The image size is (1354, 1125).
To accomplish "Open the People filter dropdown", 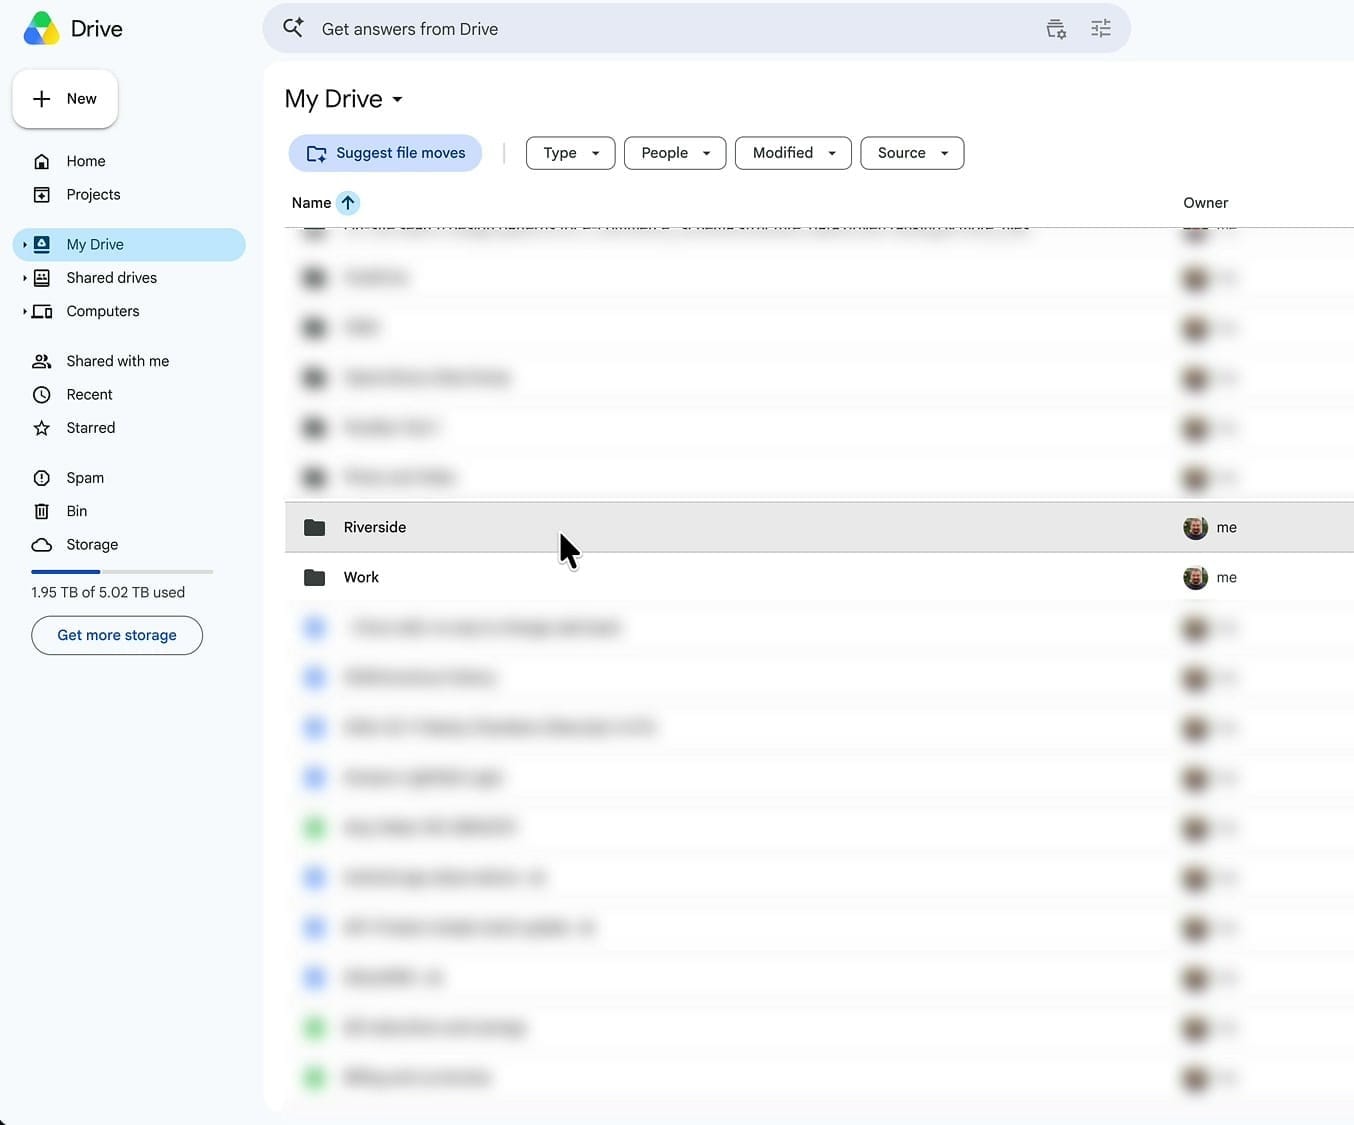I will tap(675, 153).
